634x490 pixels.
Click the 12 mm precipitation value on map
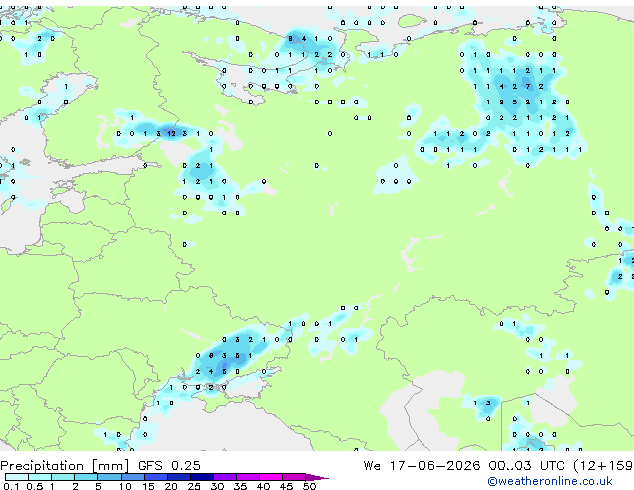click(171, 133)
